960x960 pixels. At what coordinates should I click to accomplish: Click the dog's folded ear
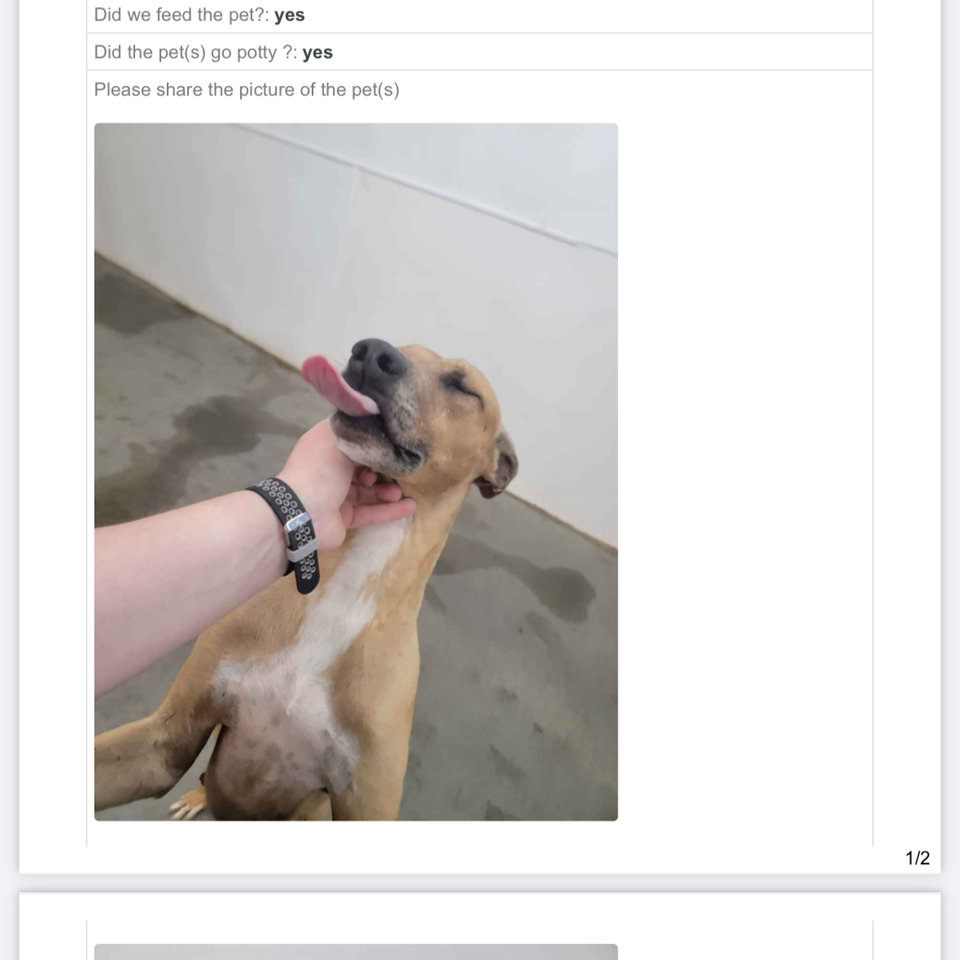[499, 465]
